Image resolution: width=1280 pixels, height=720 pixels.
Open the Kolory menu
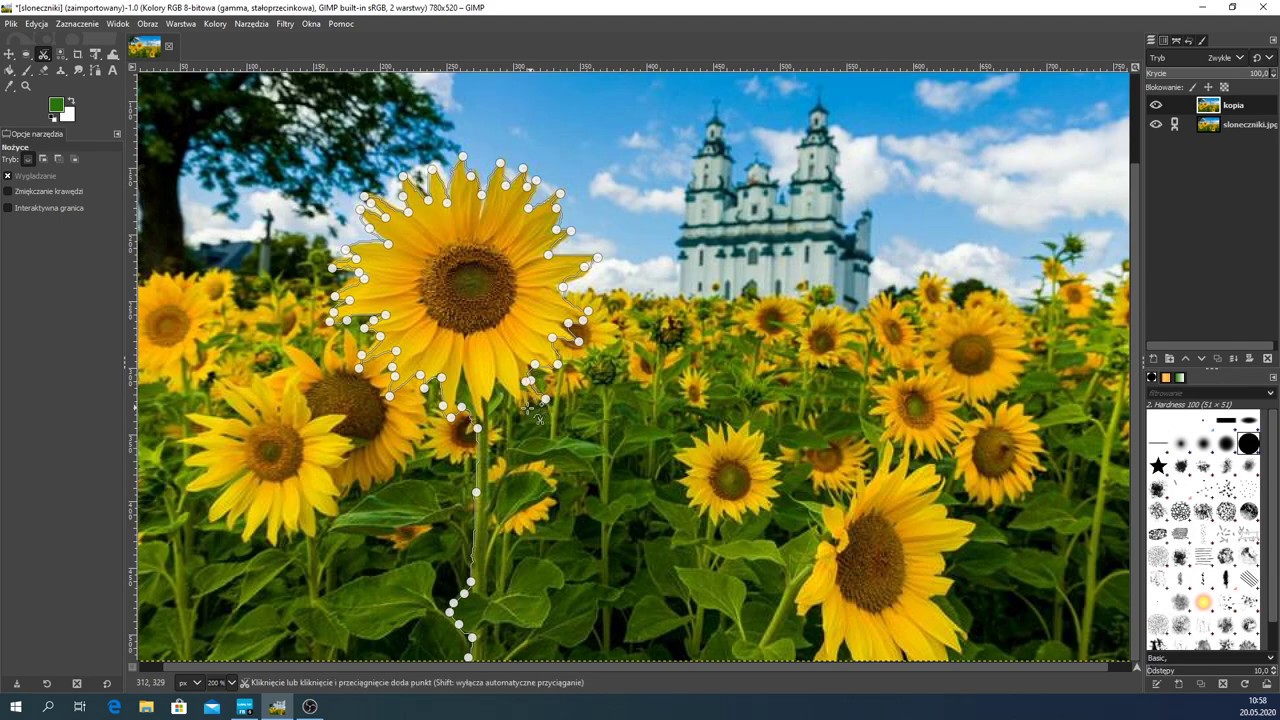[215, 23]
